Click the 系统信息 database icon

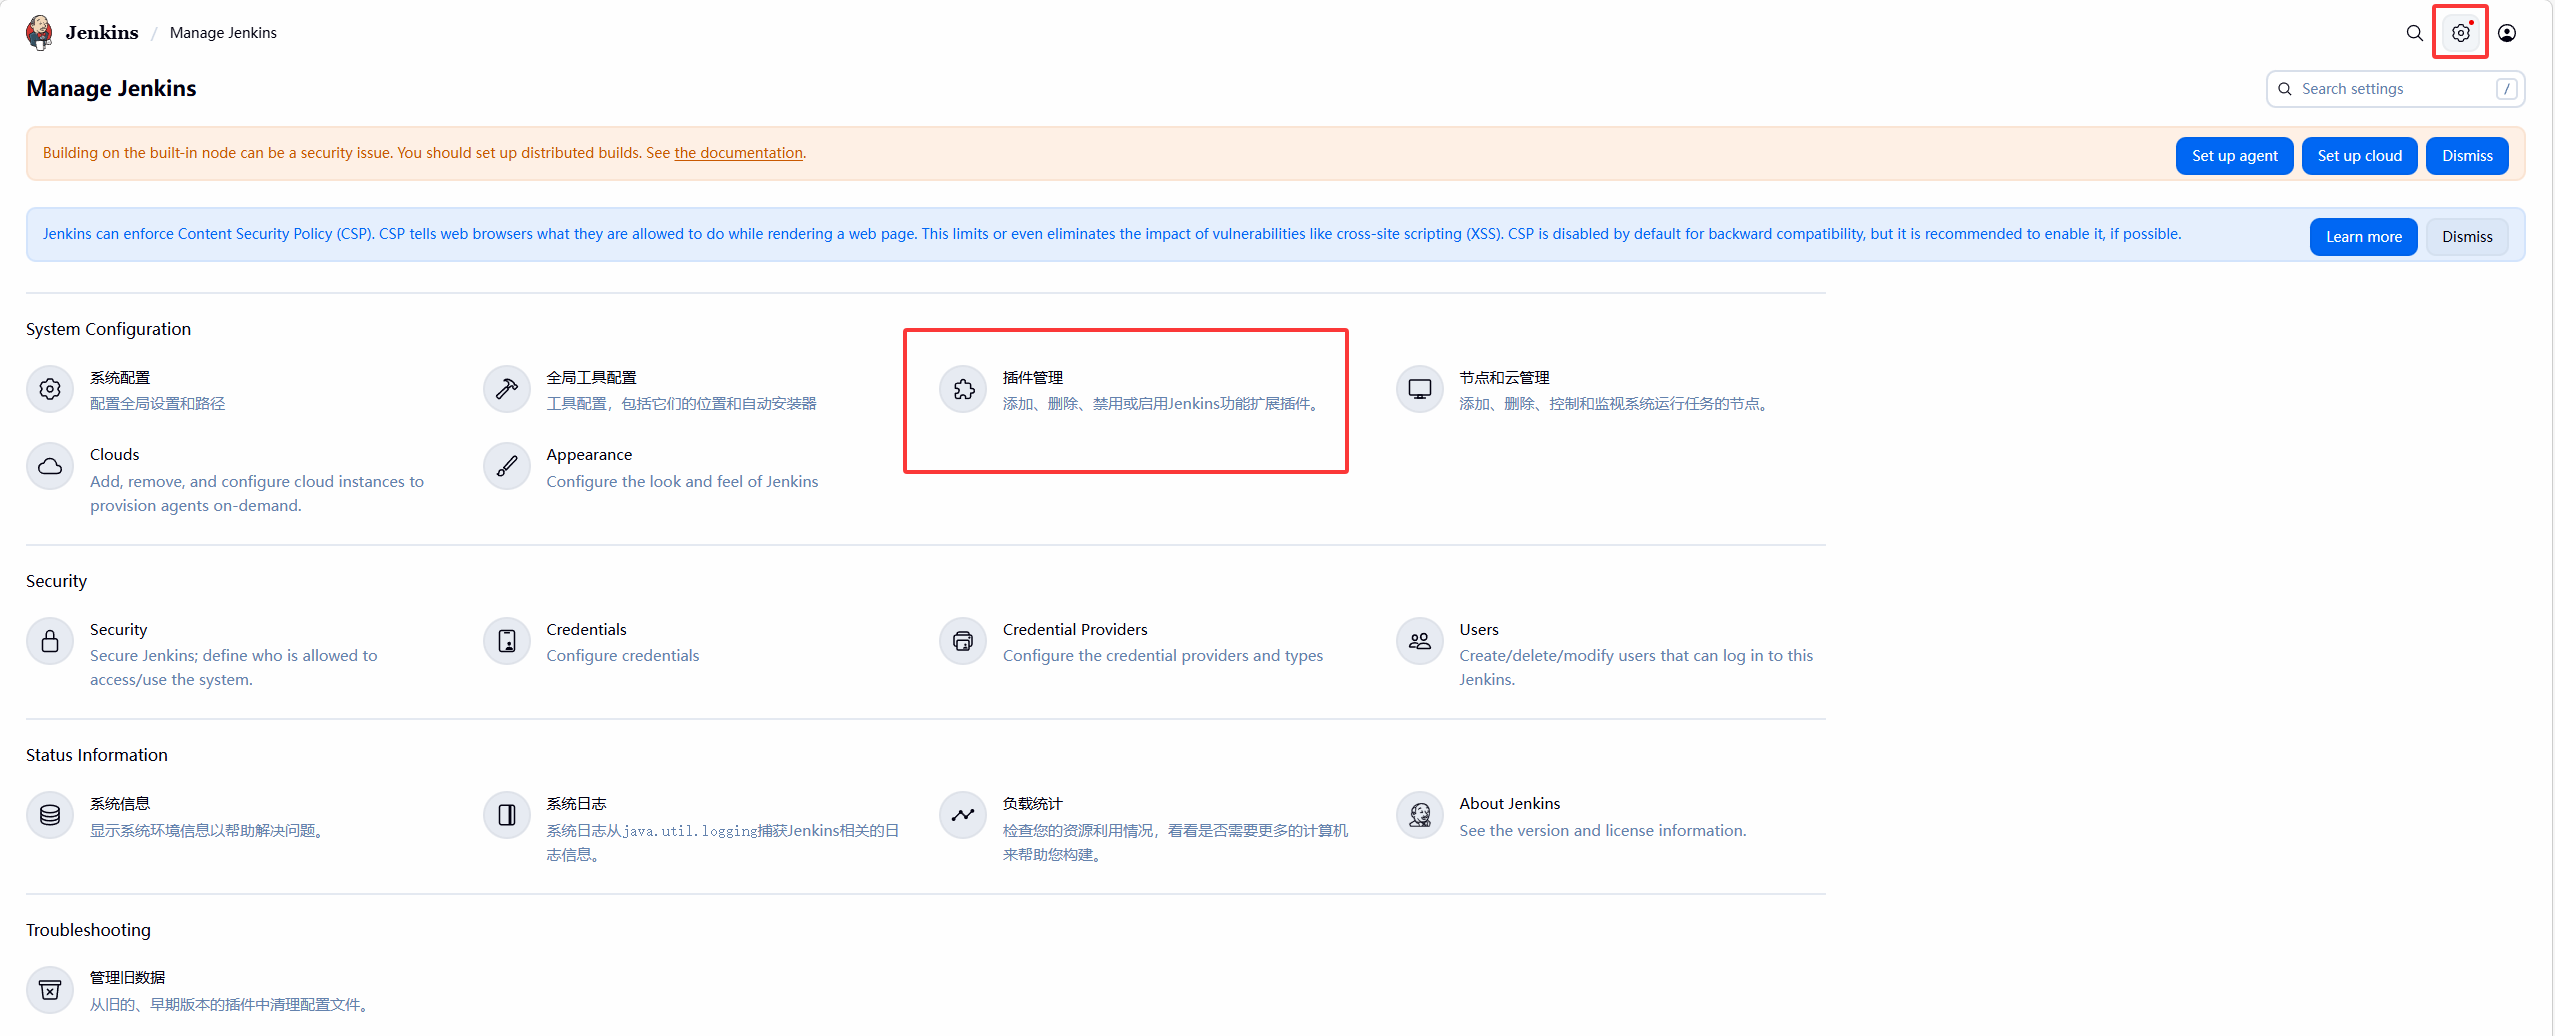50,815
